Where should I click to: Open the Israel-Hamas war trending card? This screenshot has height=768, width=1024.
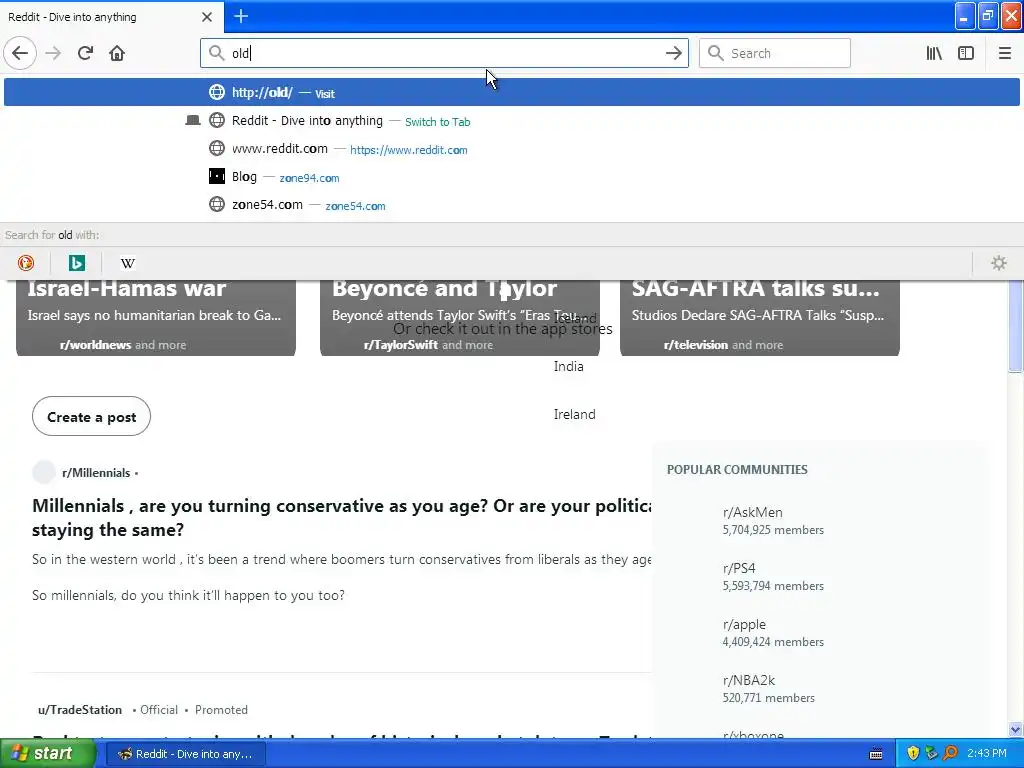(156, 317)
